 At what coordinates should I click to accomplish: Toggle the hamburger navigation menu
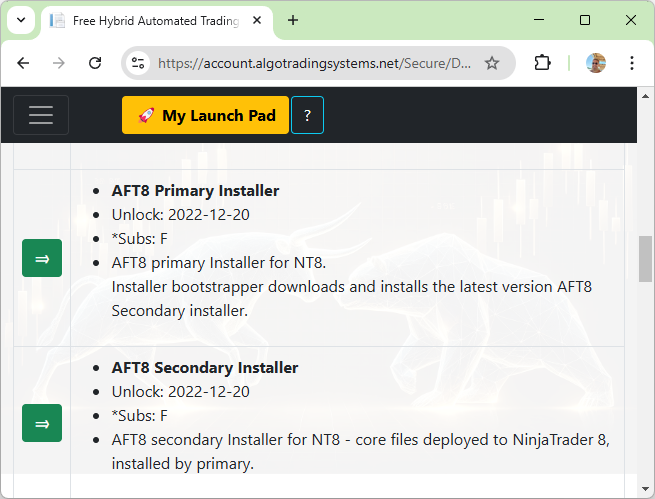(41, 115)
